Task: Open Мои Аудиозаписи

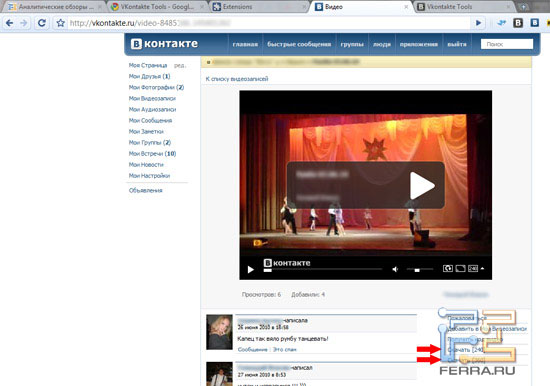Action: click(x=152, y=109)
